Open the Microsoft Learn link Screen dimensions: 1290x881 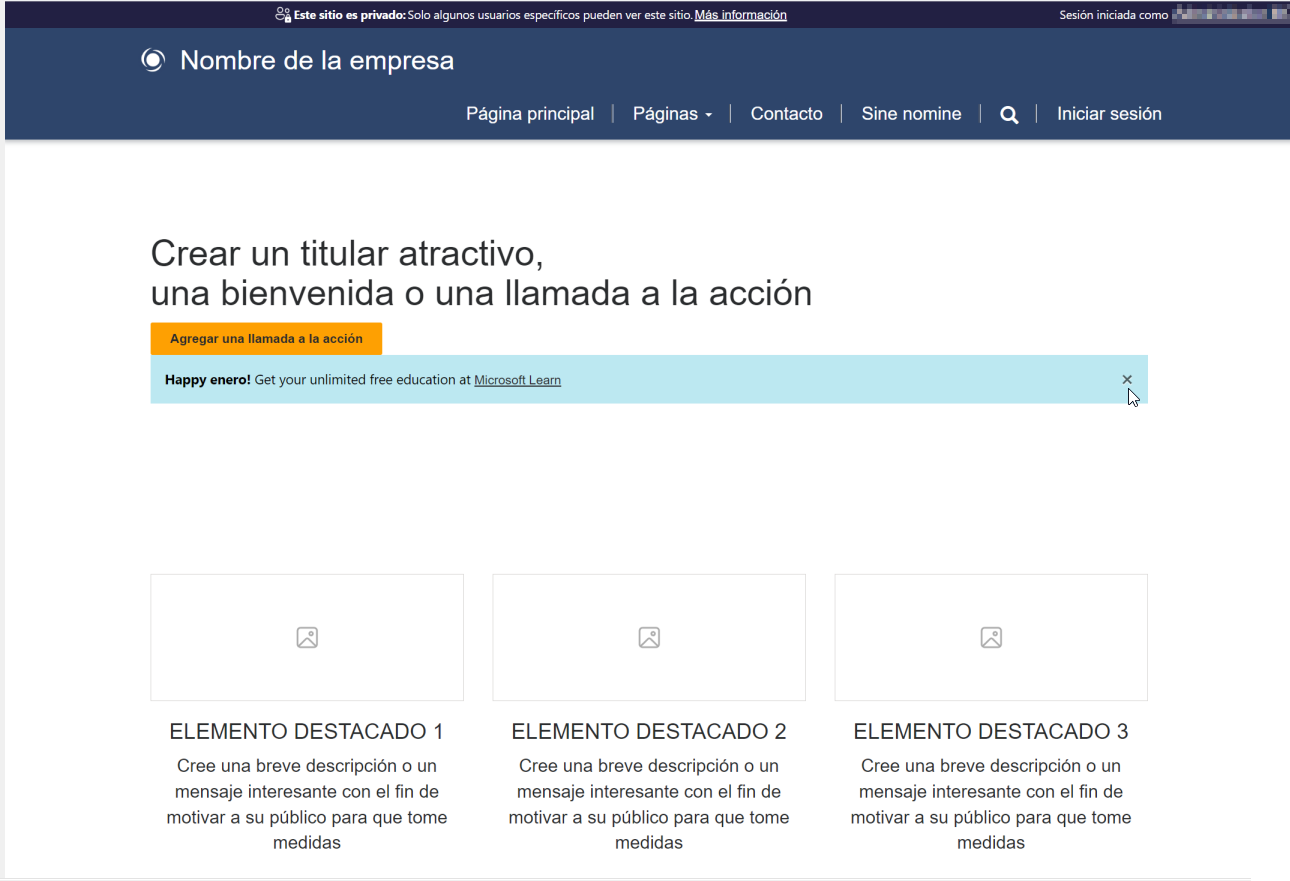pos(517,380)
